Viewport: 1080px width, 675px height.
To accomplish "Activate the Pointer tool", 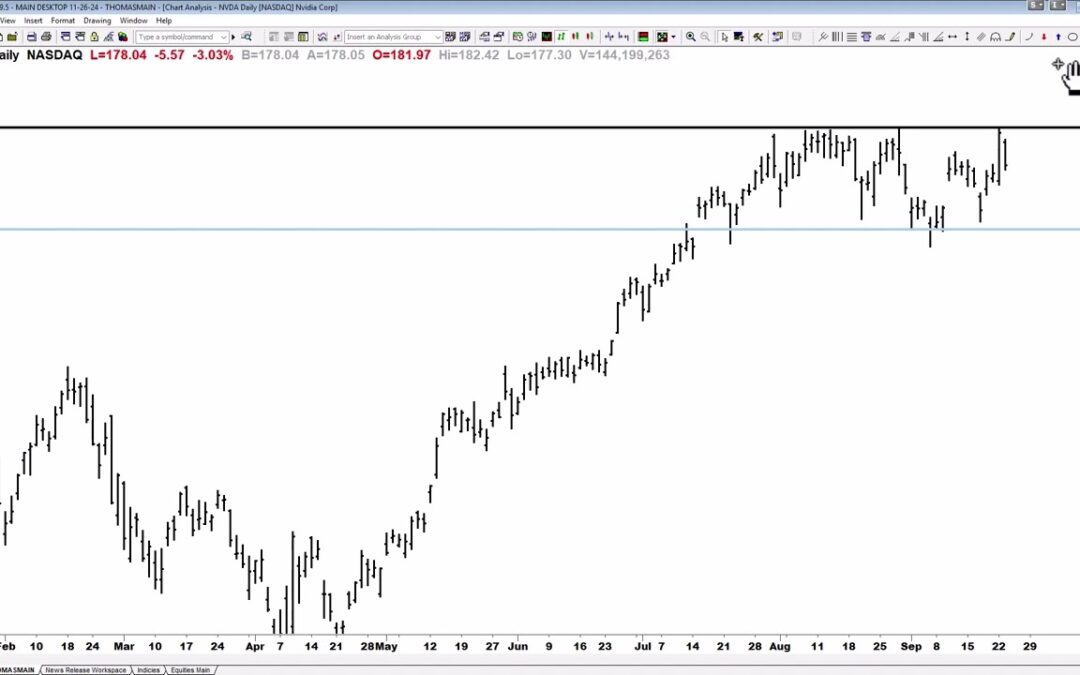I will [726, 37].
